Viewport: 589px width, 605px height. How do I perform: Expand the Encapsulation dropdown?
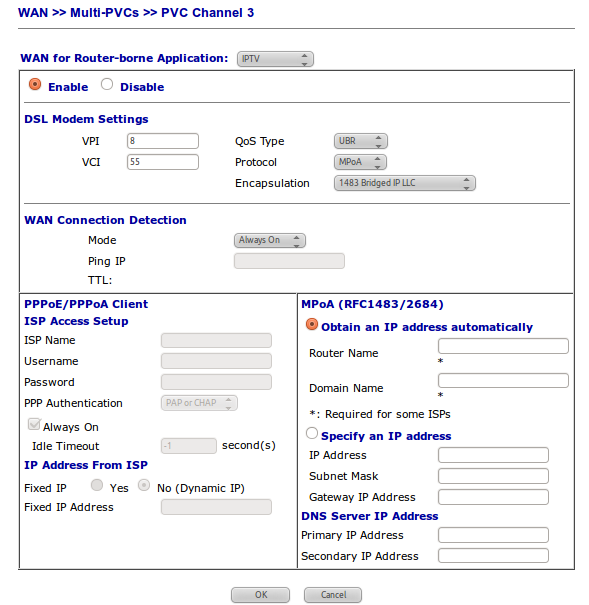(x=405, y=183)
